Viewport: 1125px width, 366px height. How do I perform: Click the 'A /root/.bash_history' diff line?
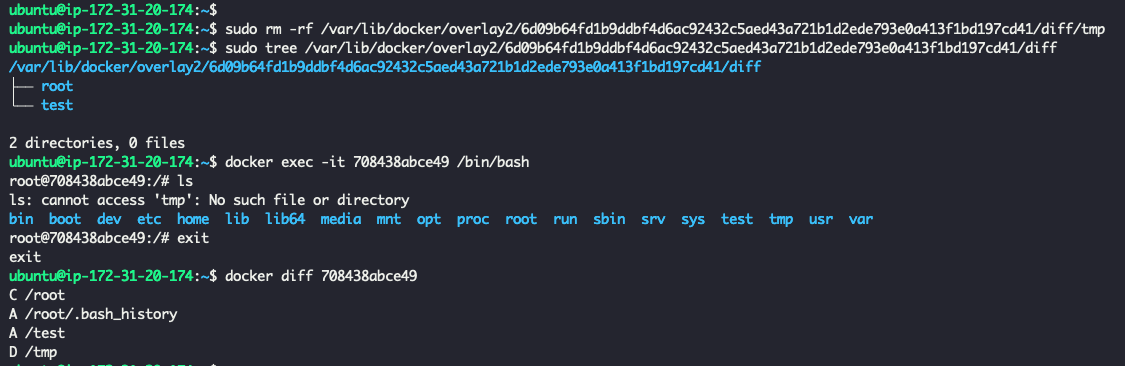93,314
